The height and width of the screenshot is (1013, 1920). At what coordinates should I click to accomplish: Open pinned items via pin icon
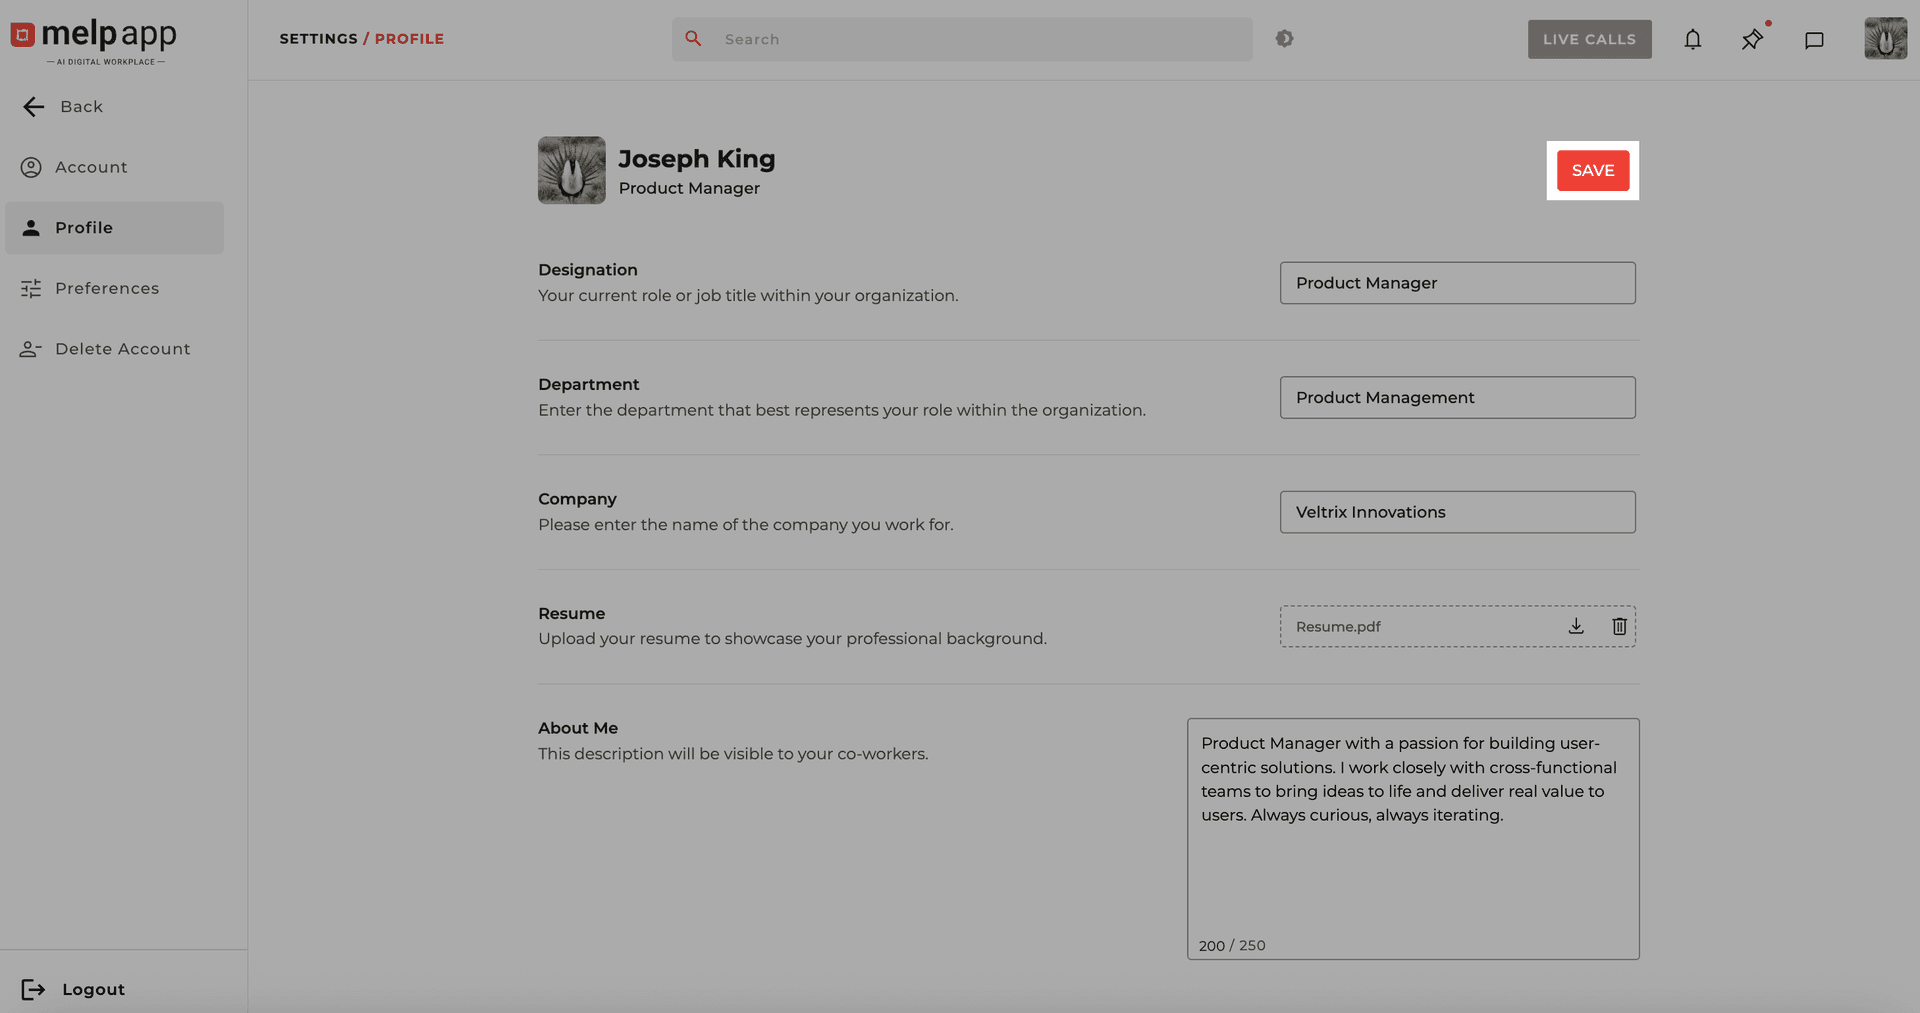coord(1752,40)
